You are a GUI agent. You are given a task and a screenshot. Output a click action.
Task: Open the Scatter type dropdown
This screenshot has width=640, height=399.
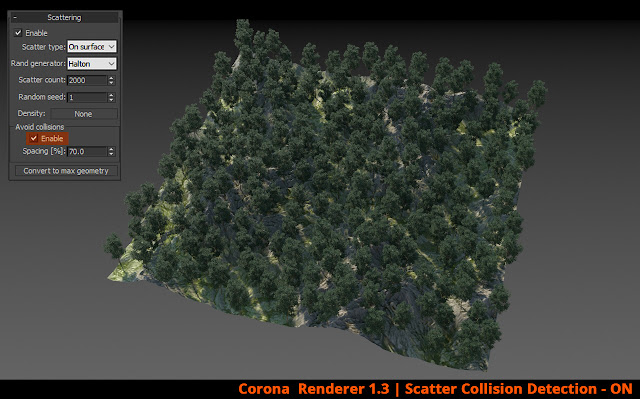(92, 47)
